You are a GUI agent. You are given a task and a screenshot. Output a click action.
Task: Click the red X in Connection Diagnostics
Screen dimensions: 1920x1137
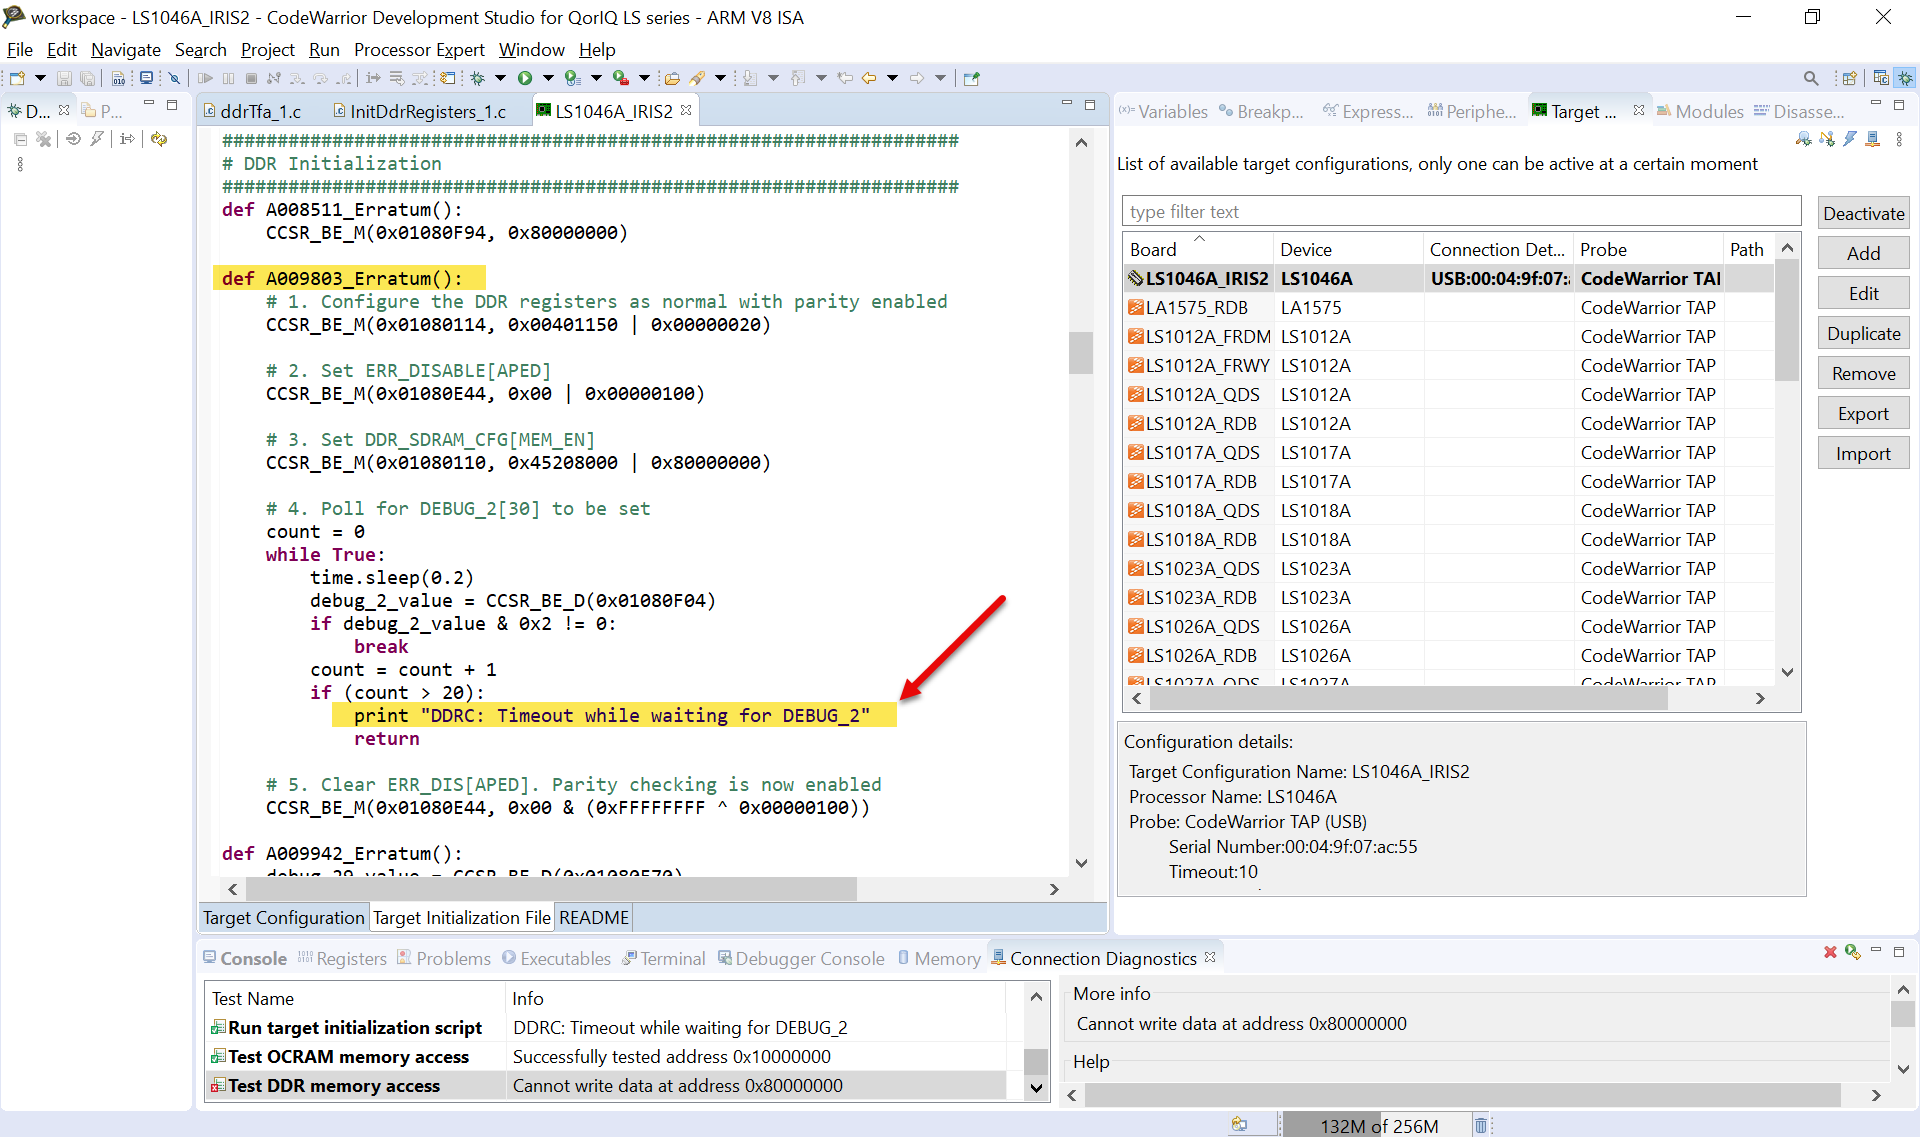(x=1829, y=952)
